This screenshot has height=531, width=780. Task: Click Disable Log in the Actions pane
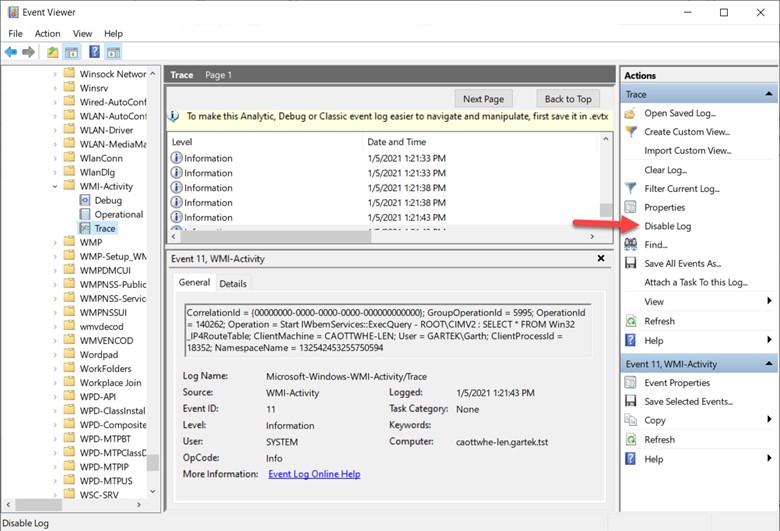point(667,226)
